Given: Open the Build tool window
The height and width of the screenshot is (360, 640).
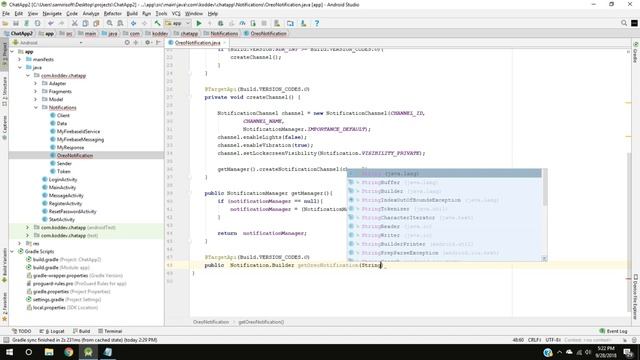Looking at the screenshot, I should (81, 331).
